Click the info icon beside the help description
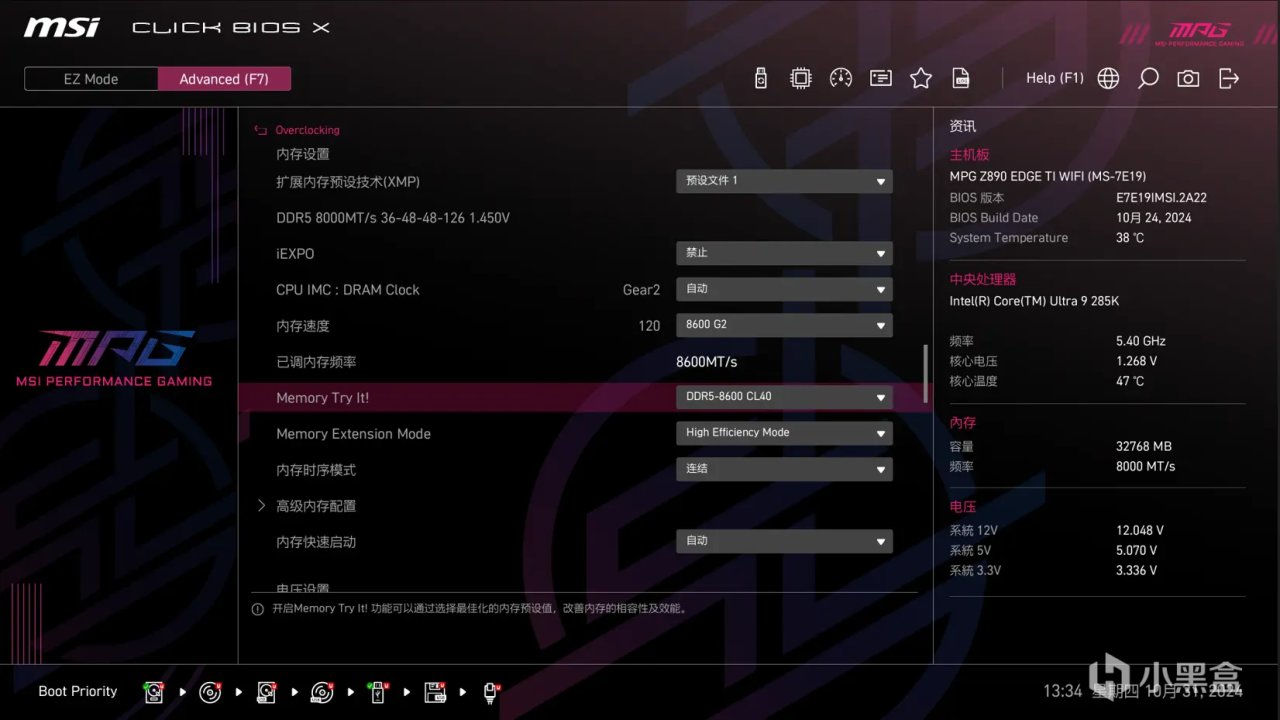This screenshot has width=1280, height=720. [258, 609]
